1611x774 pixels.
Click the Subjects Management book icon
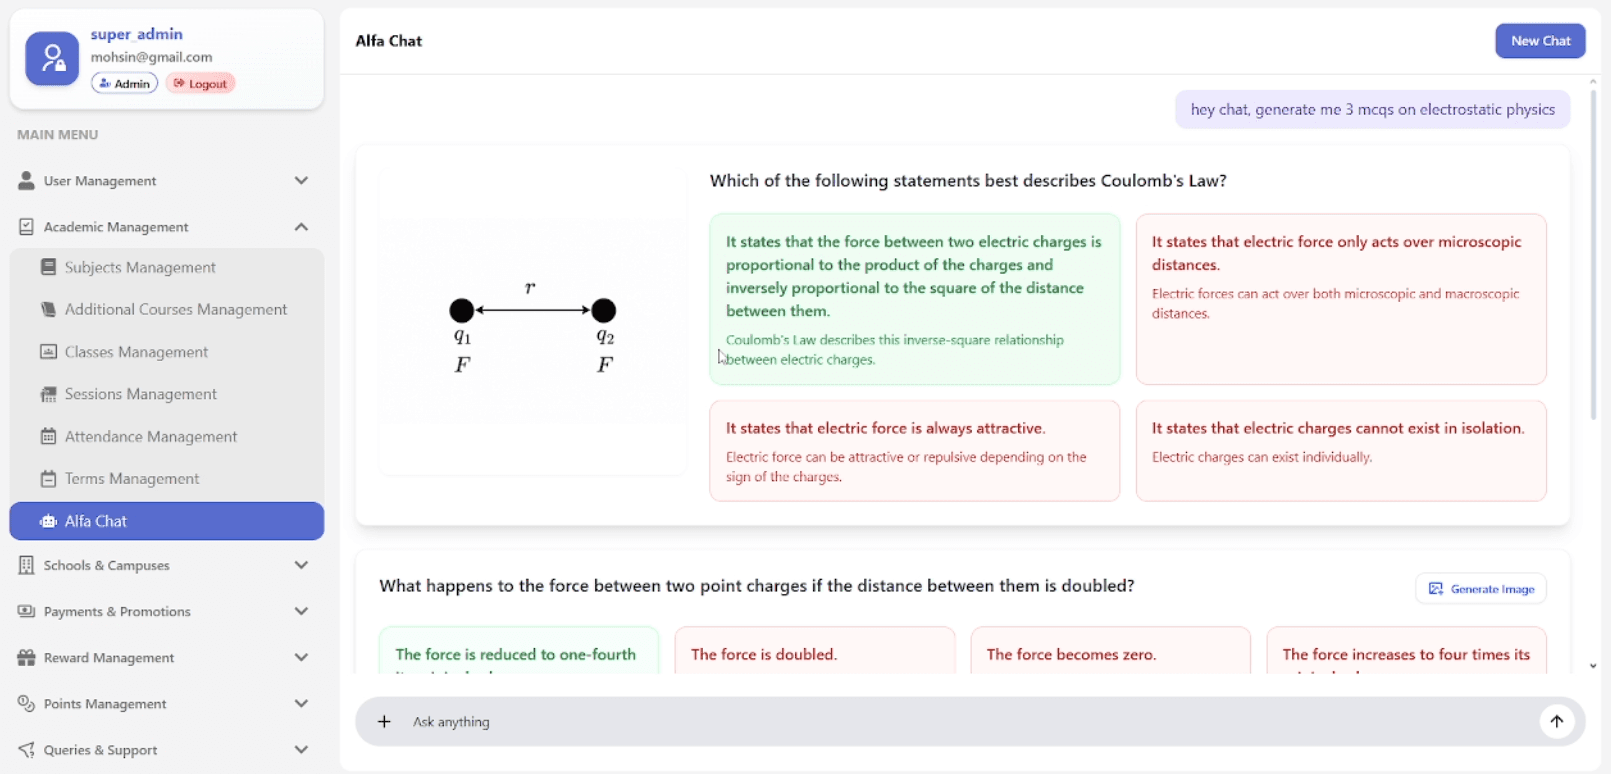(x=48, y=267)
